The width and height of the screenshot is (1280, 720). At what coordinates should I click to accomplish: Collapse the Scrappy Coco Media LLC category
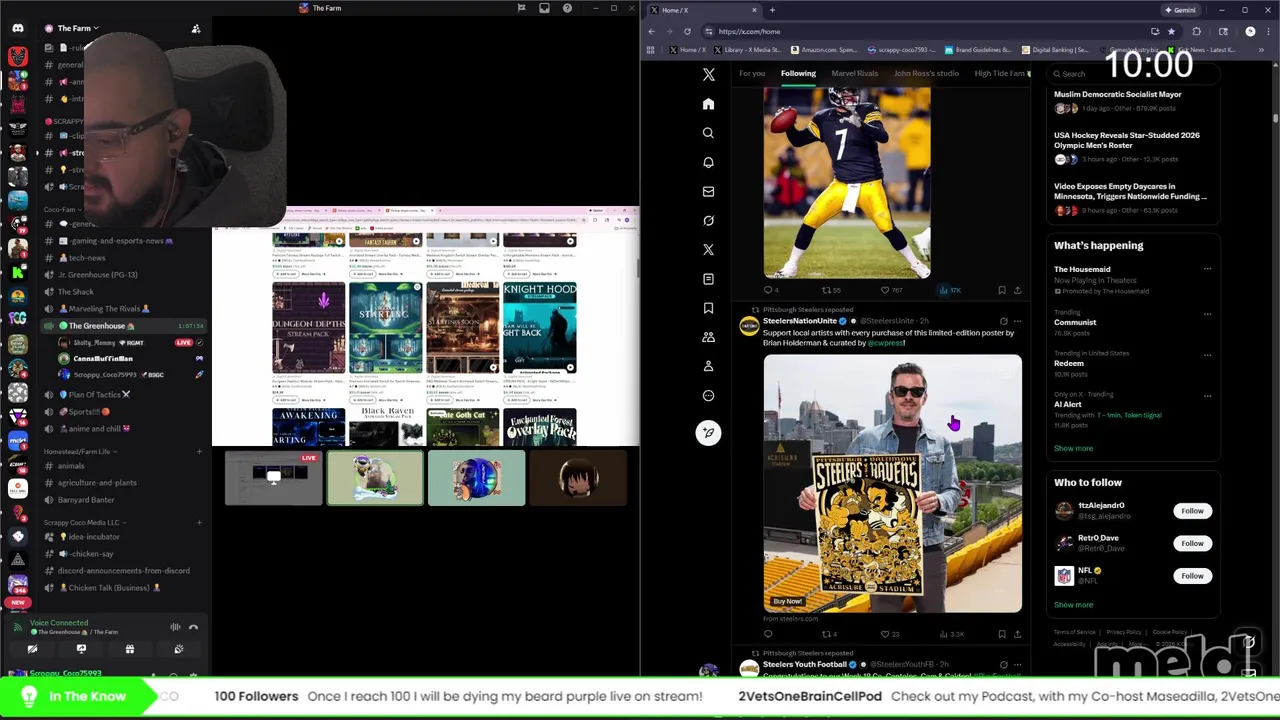[83, 522]
